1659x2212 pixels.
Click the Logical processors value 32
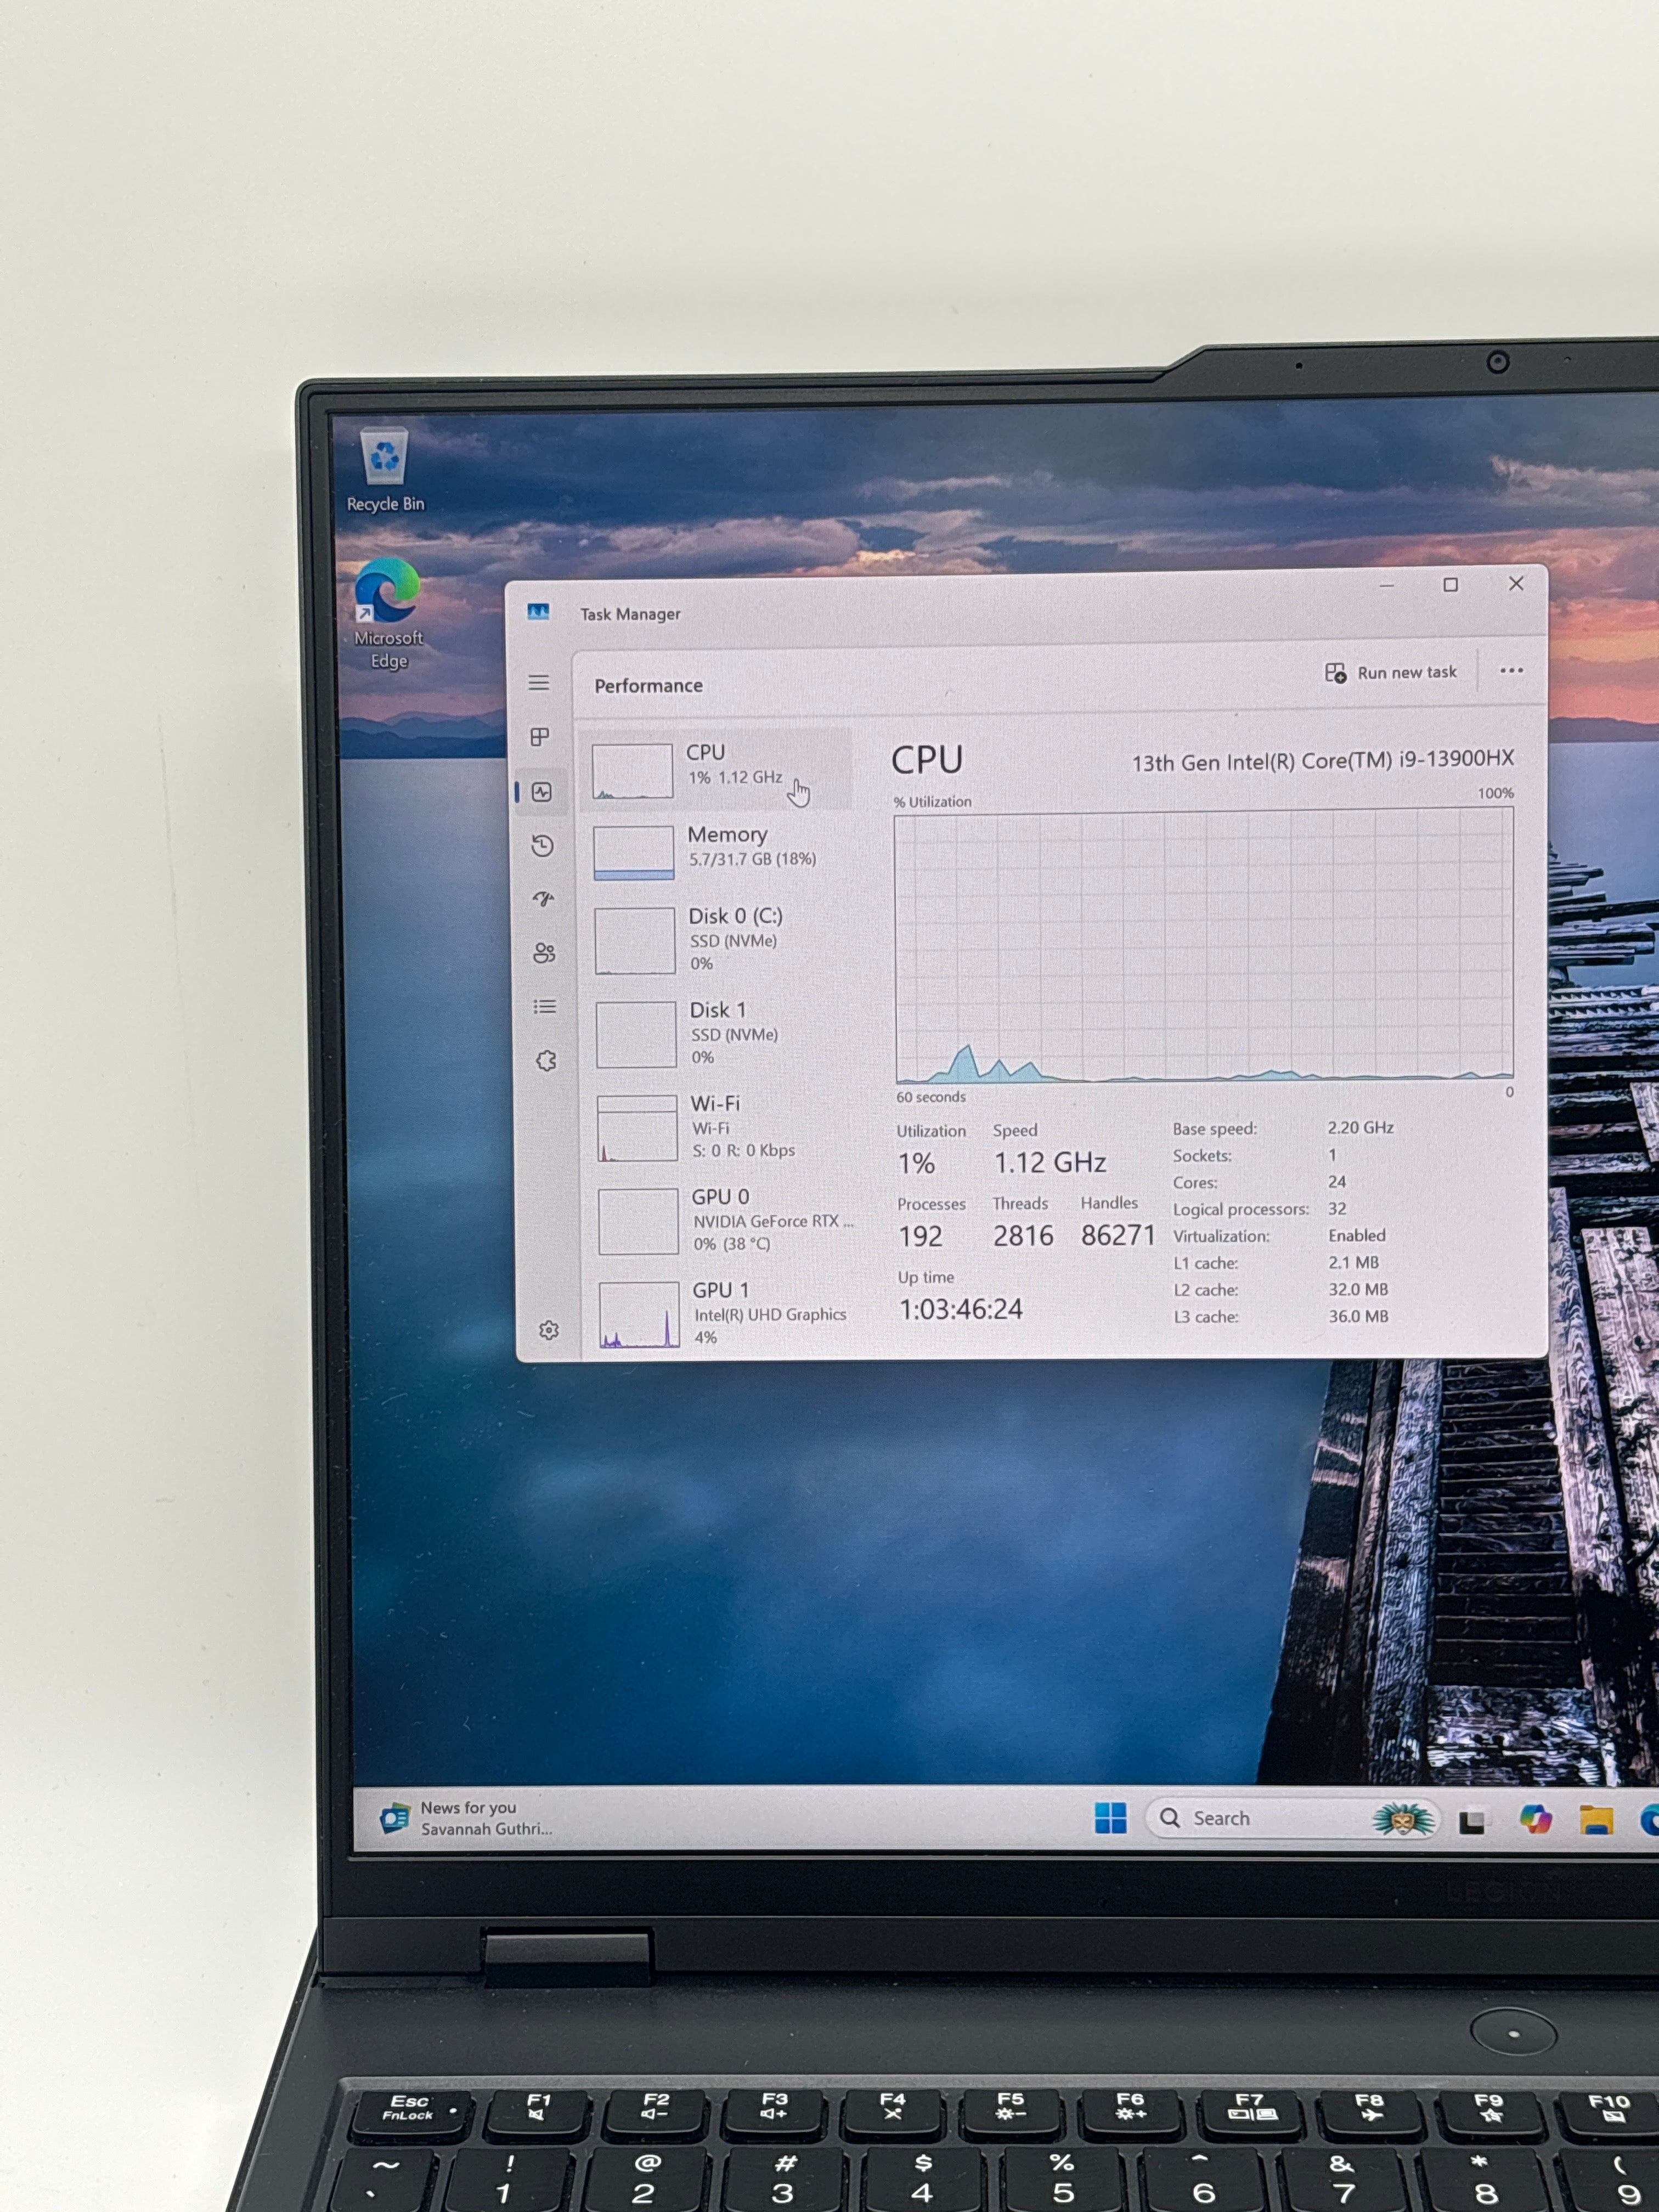1337,1208
